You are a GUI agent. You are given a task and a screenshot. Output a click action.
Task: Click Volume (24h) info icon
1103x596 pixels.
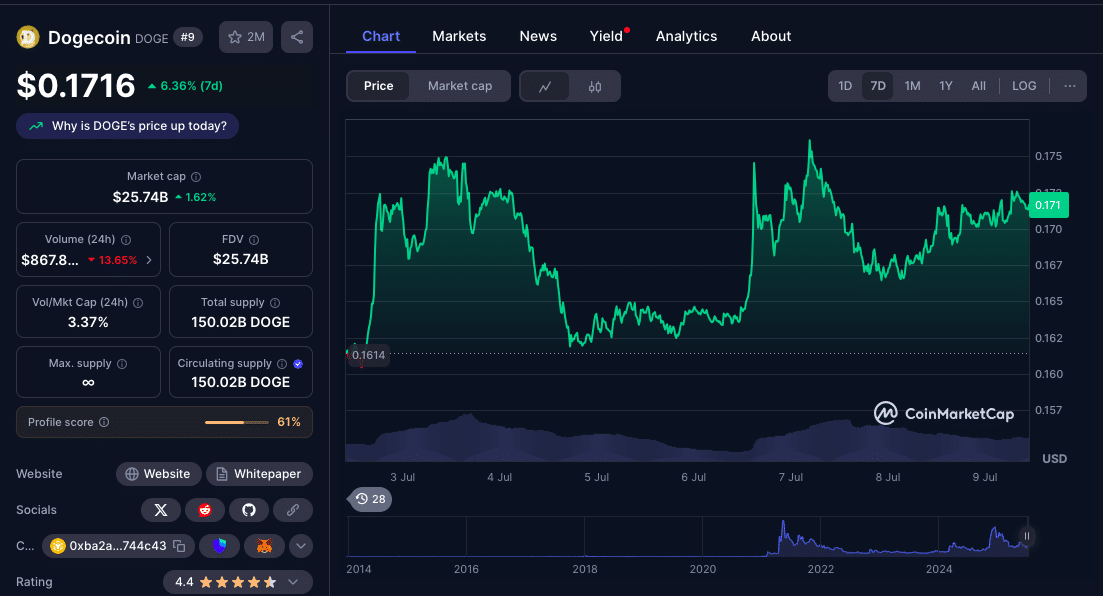pyautogui.click(x=126, y=240)
